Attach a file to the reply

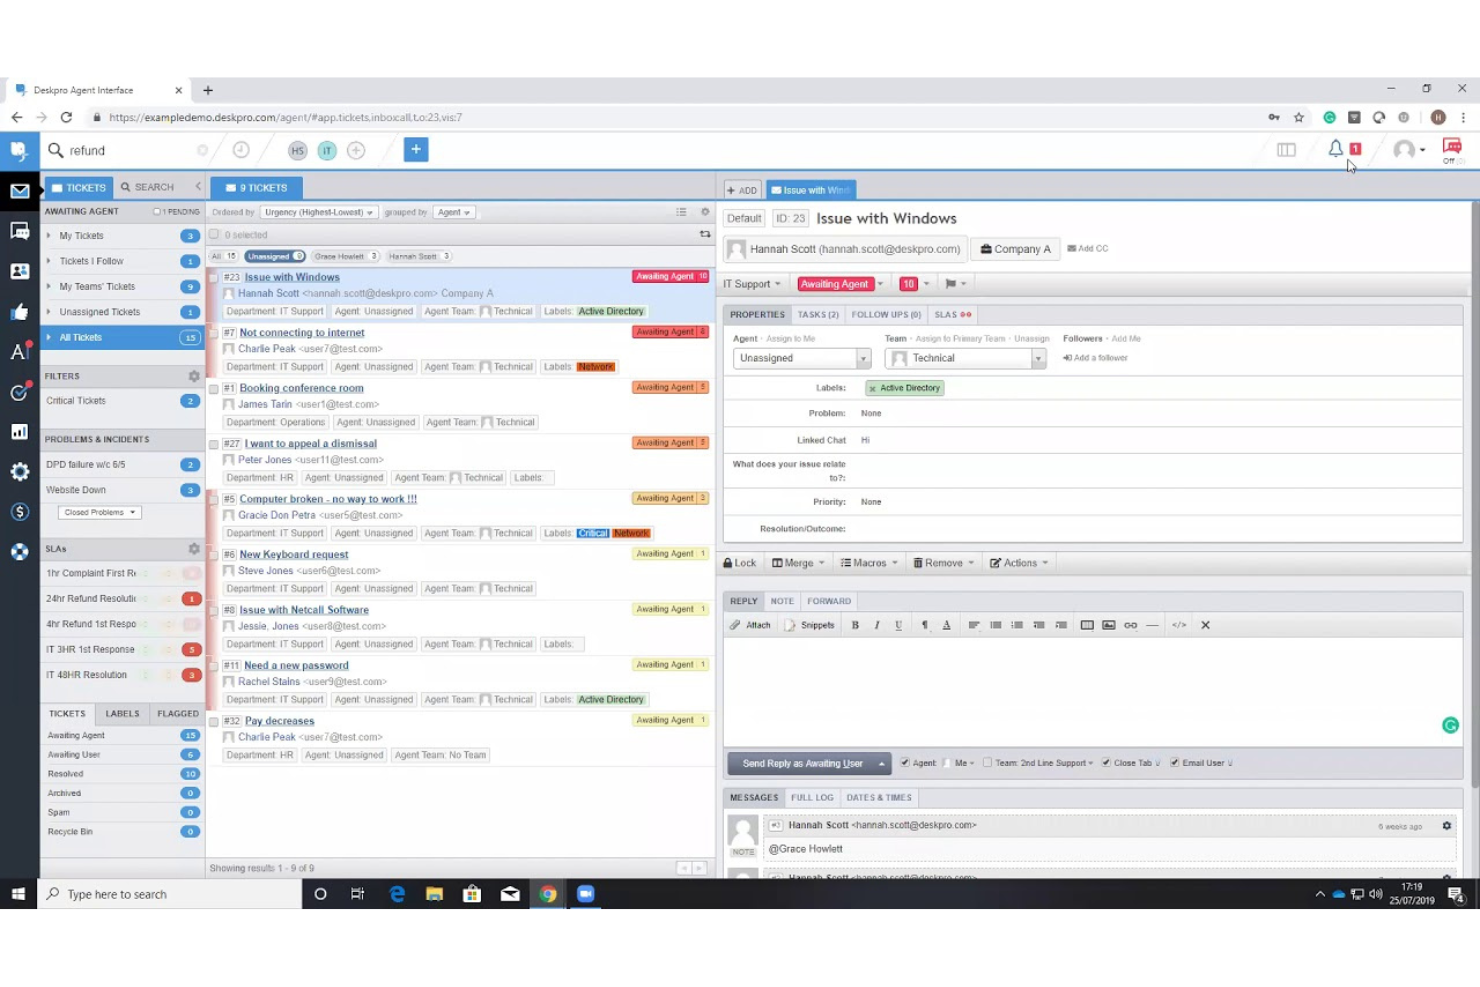(x=751, y=624)
